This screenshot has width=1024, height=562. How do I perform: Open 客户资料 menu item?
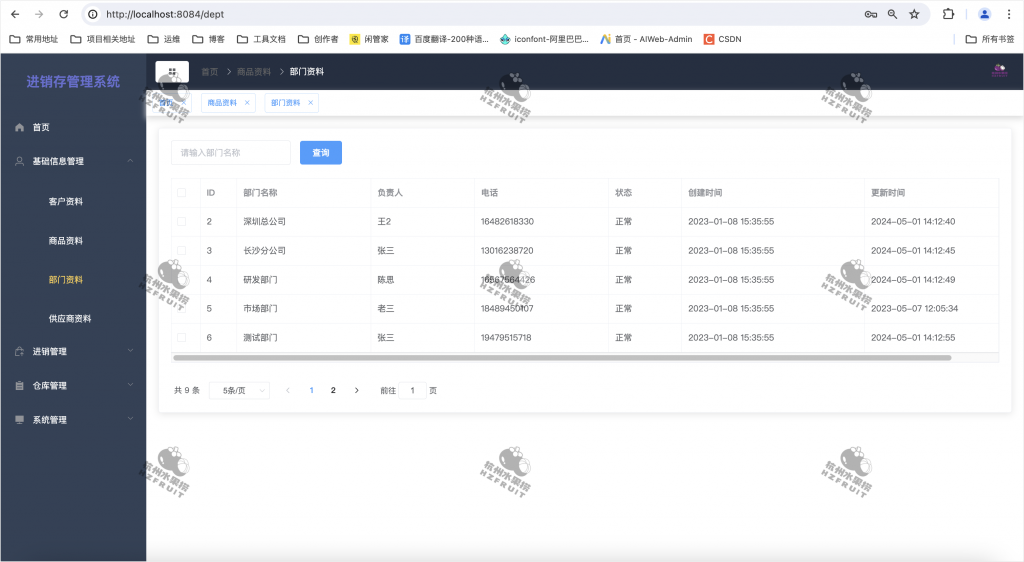(x=65, y=202)
